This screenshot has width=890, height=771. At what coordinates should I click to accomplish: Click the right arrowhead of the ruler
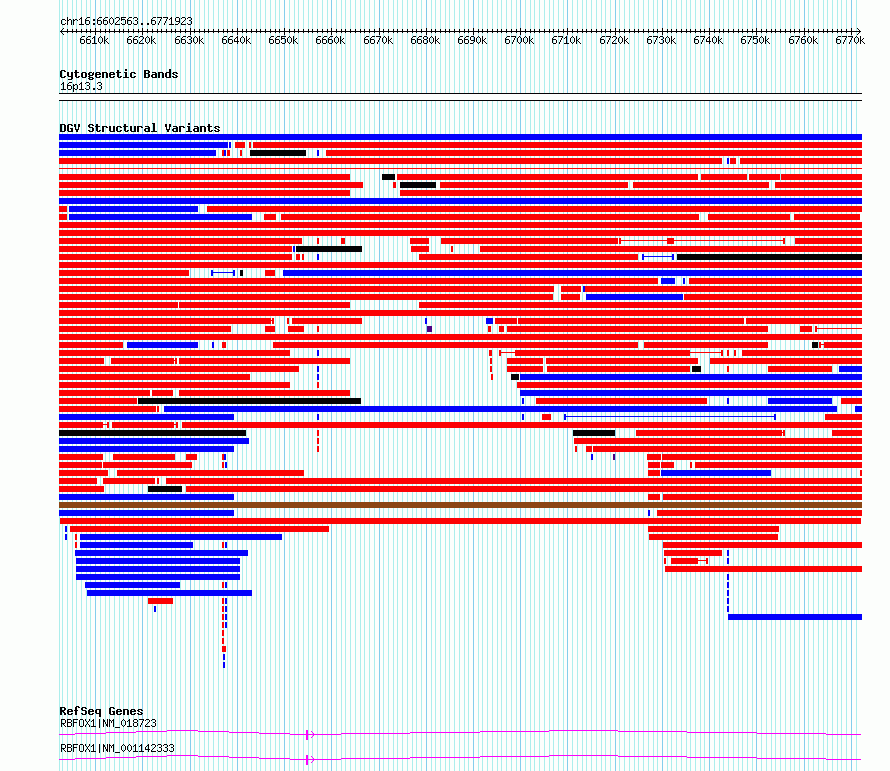tap(859, 31)
